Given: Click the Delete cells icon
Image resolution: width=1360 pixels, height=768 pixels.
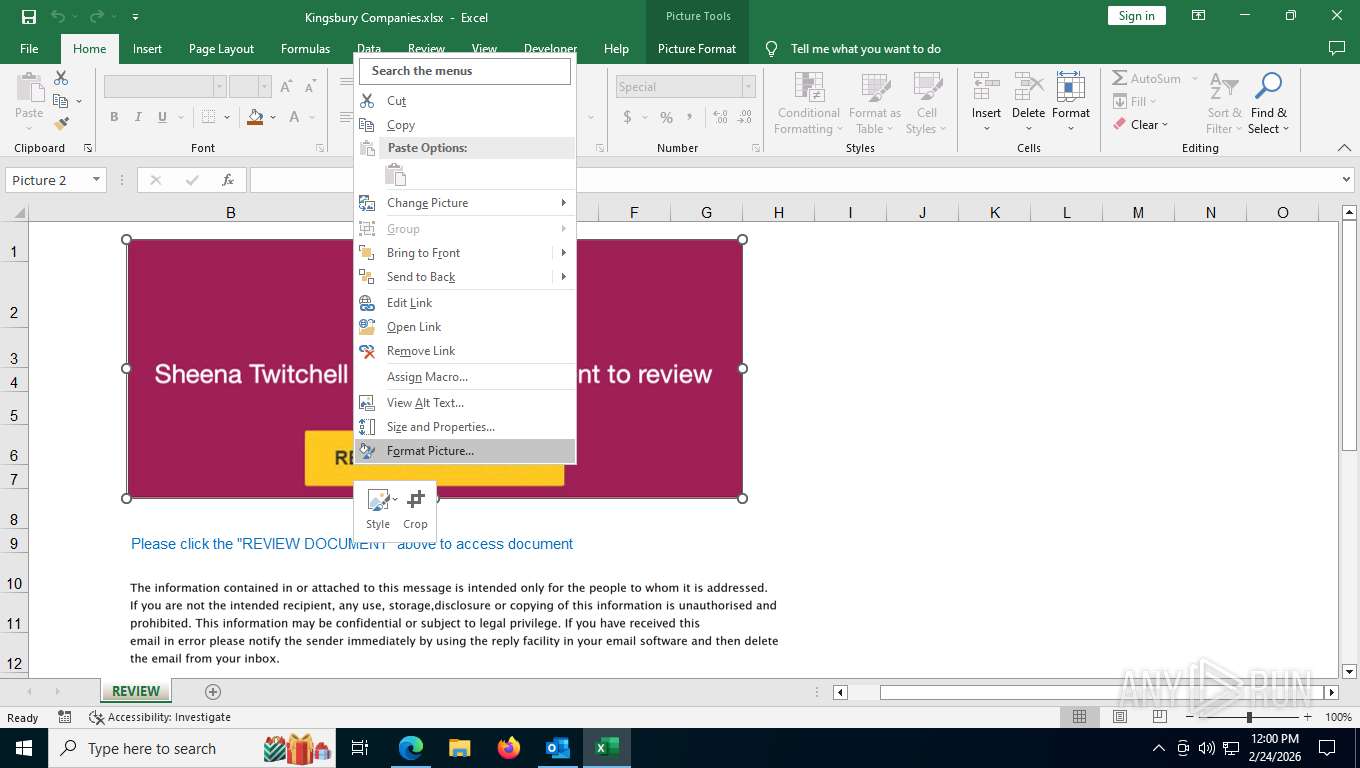Looking at the screenshot, I should pyautogui.click(x=1028, y=86).
